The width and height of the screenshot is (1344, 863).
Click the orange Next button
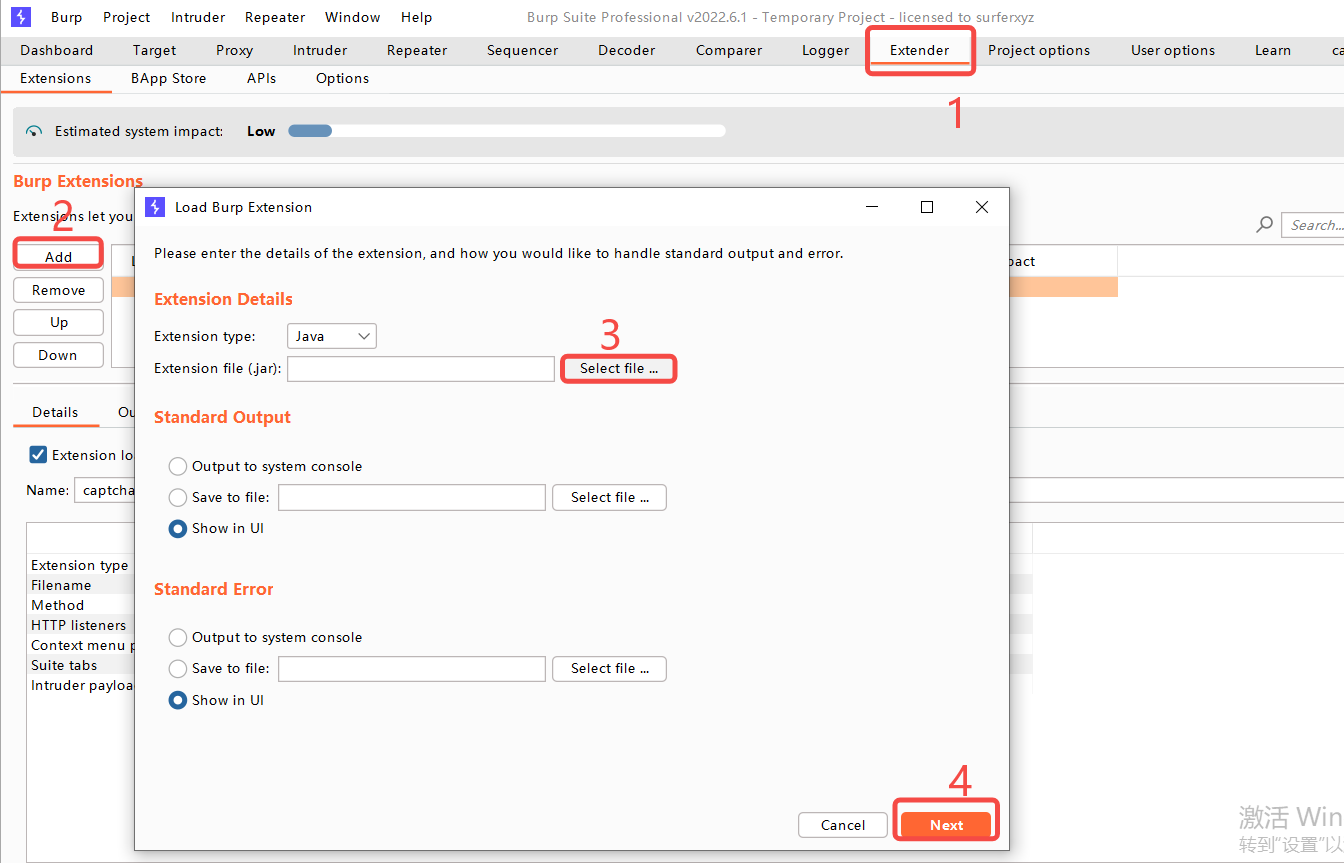pyautogui.click(x=946, y=825)
